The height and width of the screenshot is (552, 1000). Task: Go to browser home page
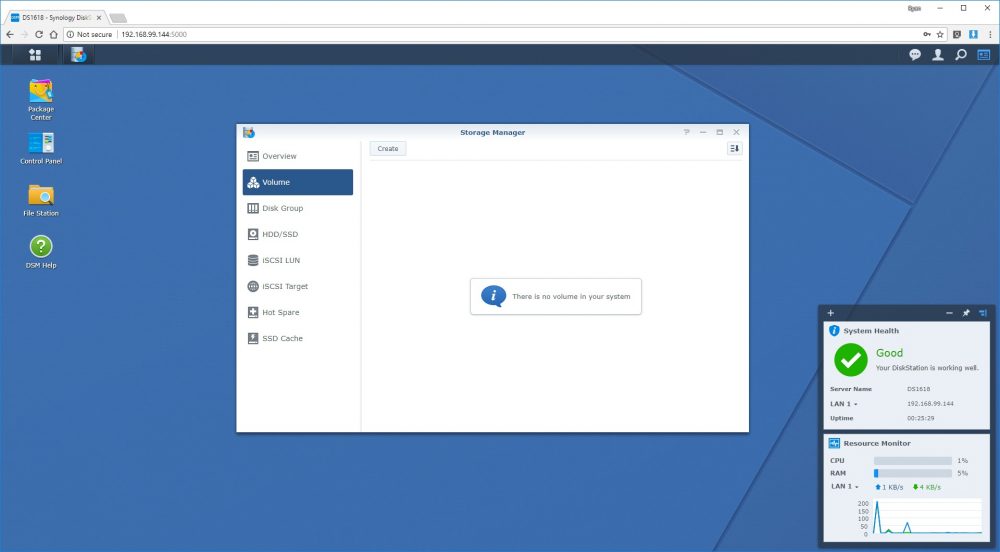click(54, 34)
